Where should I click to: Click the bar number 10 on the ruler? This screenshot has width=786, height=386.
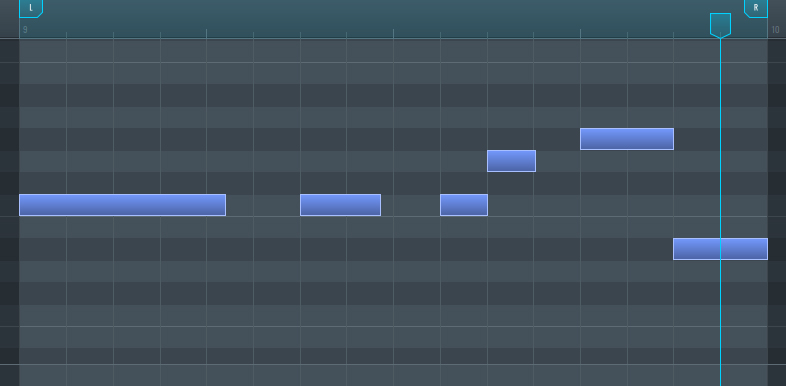(x=775, y=30)
